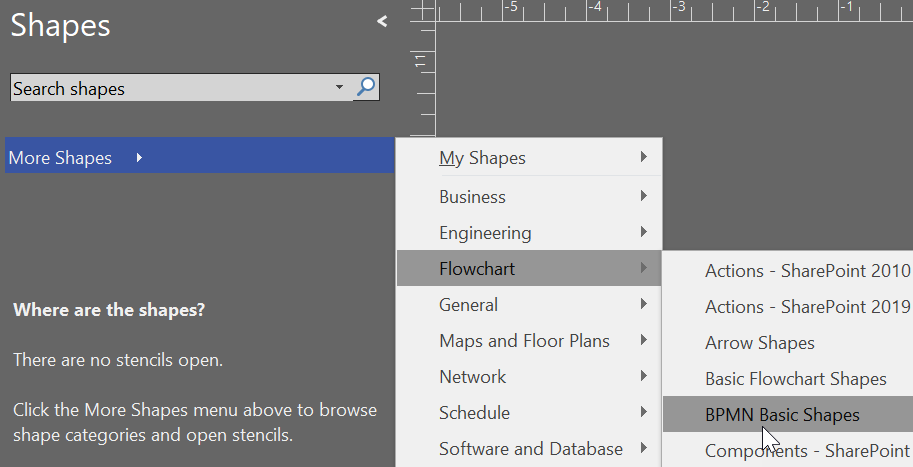Open the Basic Flowchart Shapes stencil
This screenshot has width=913, height=467.
point(796,379)
